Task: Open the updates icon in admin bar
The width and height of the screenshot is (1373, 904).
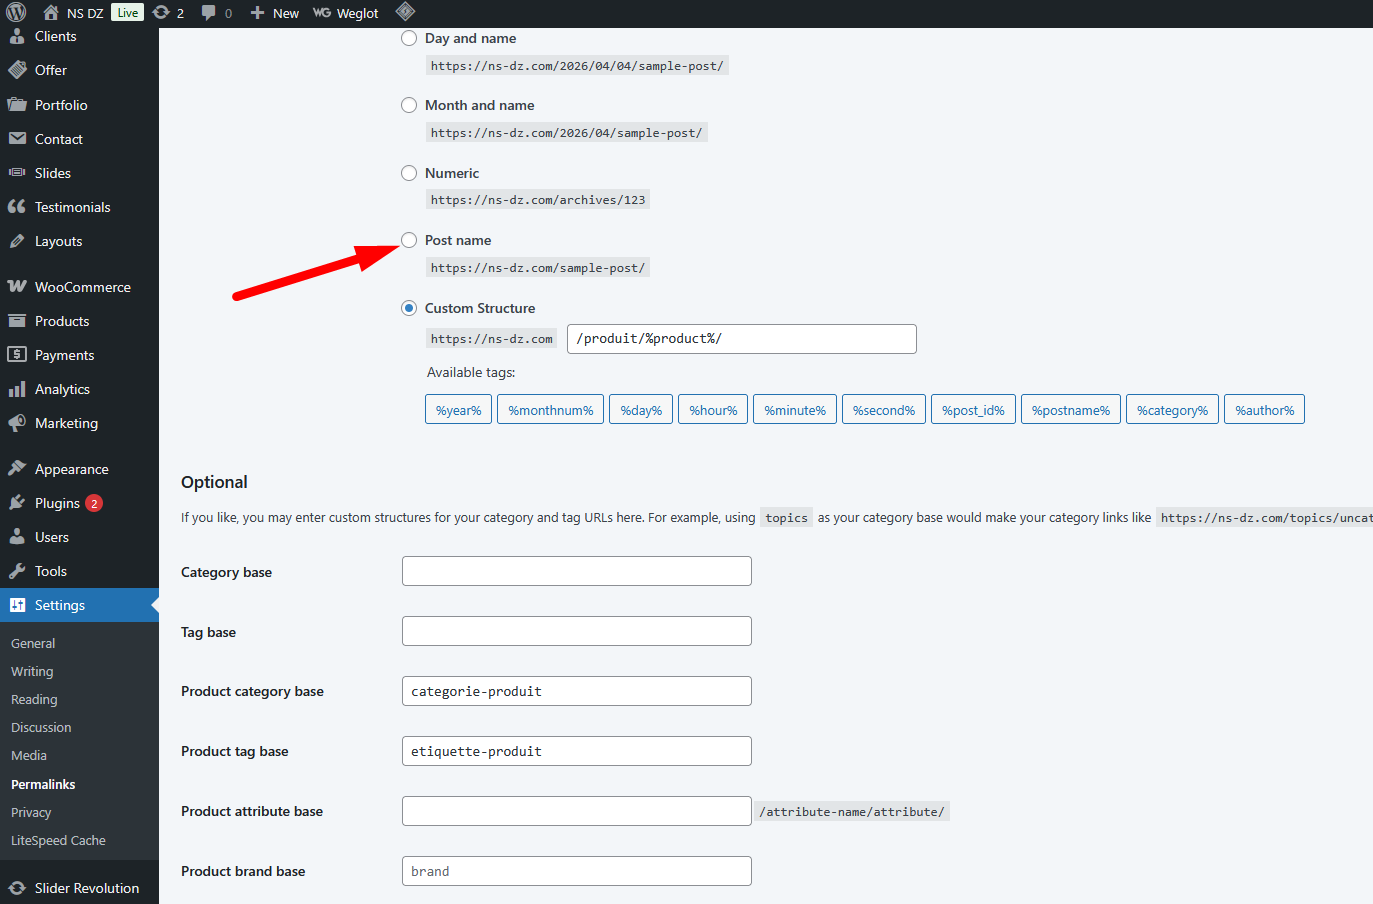Action: click(162, 13)
